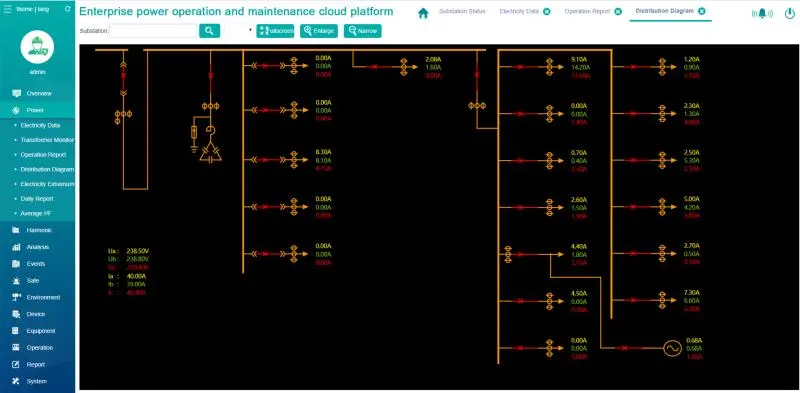Click the generator symbol in diagram
The image size is (800, 393).
coord(672,348)
